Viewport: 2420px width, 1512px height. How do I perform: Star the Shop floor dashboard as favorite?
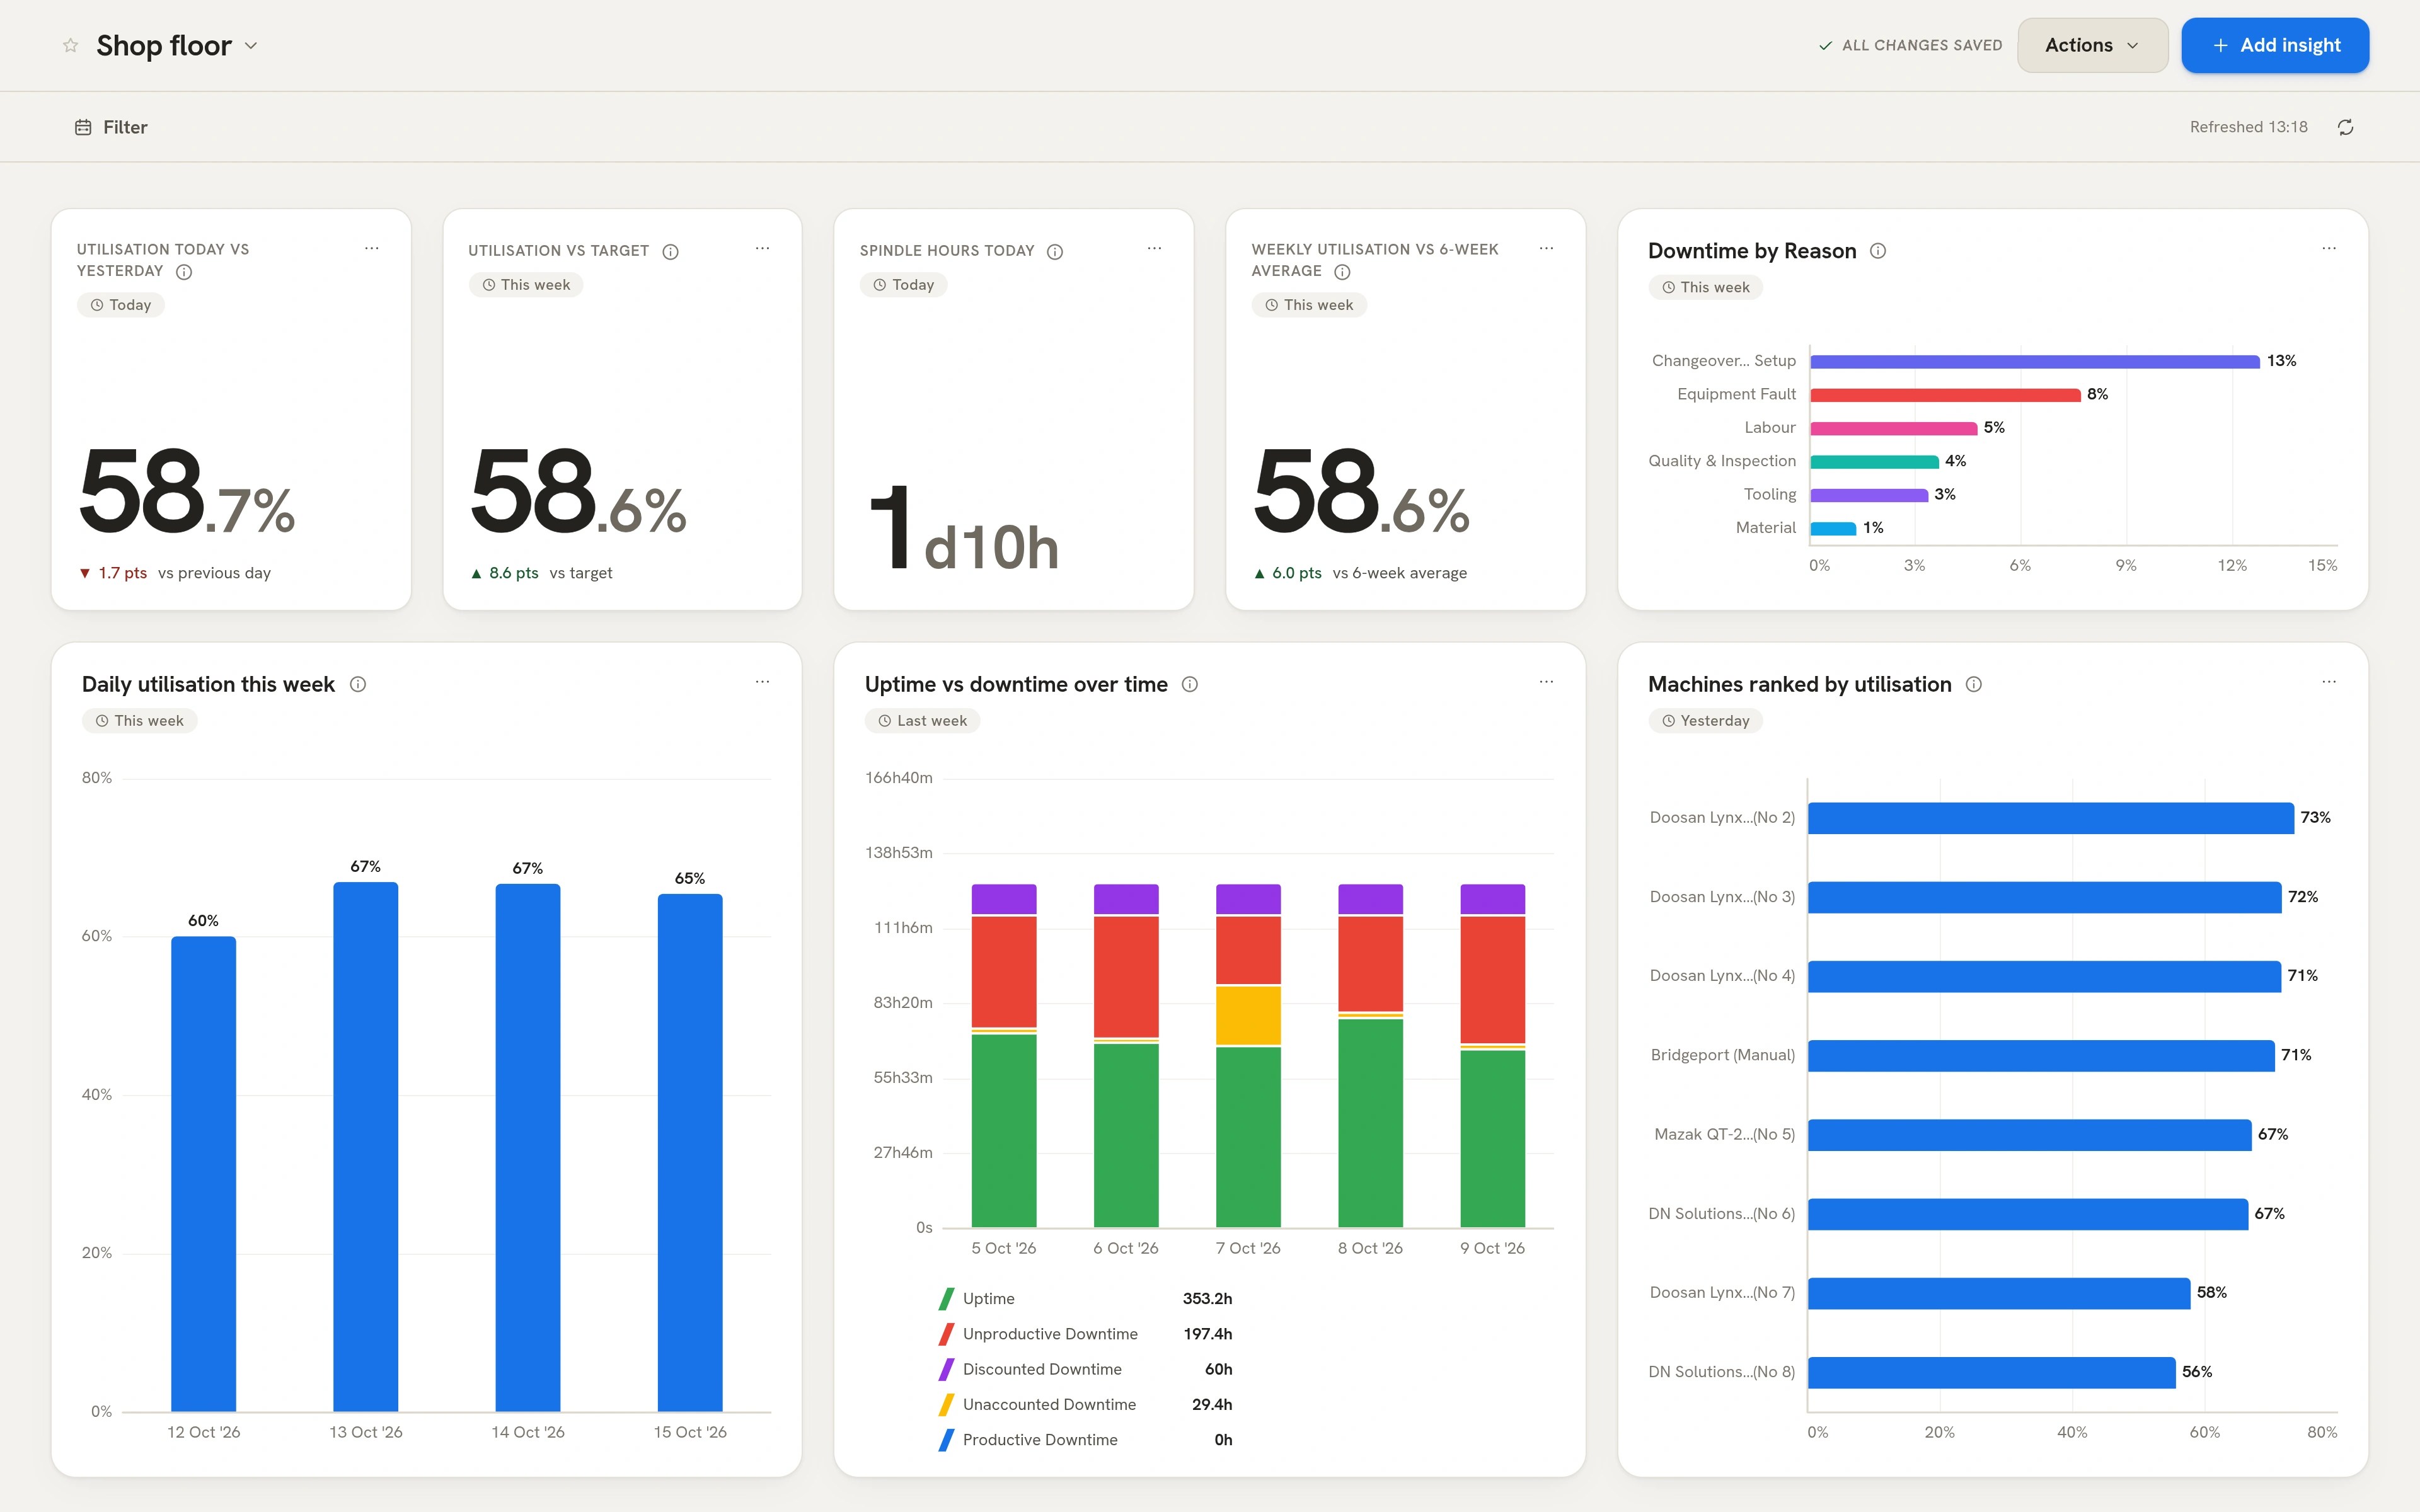[70, 45]
